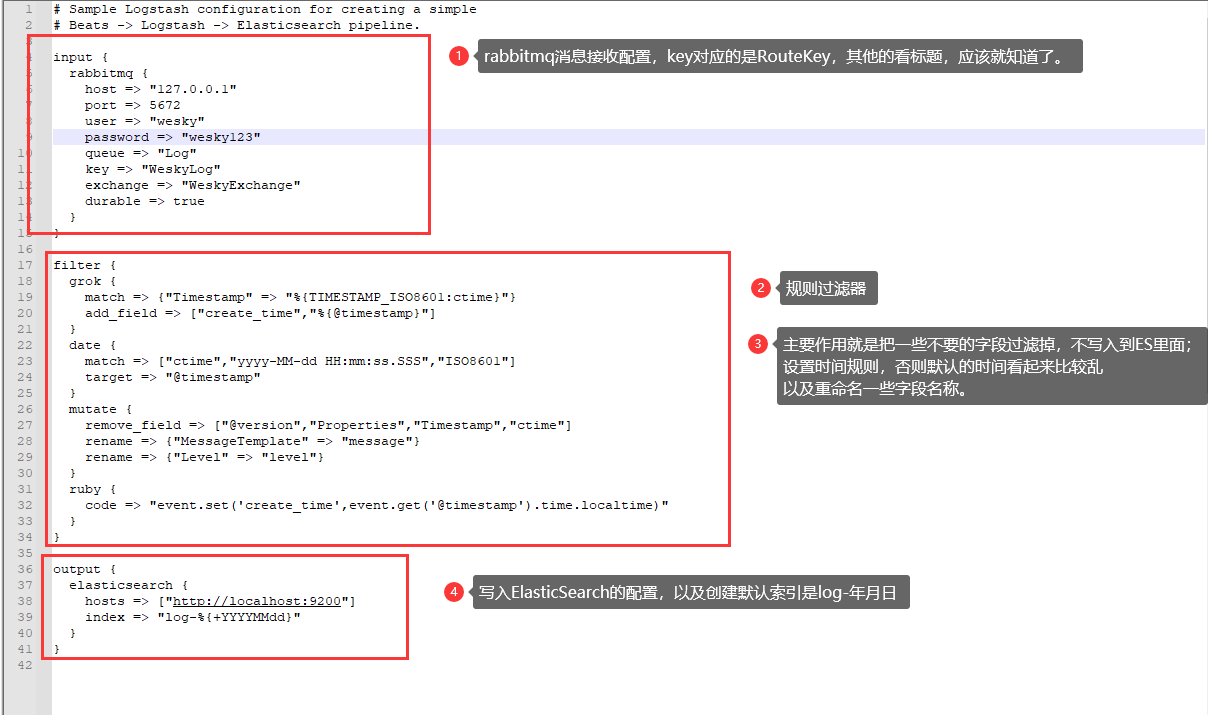The height and width of the screenshot is (715, 1208).
Task: Click the word "hosts" in the output block
Action: pyautogui.click(x=104, y=601)
